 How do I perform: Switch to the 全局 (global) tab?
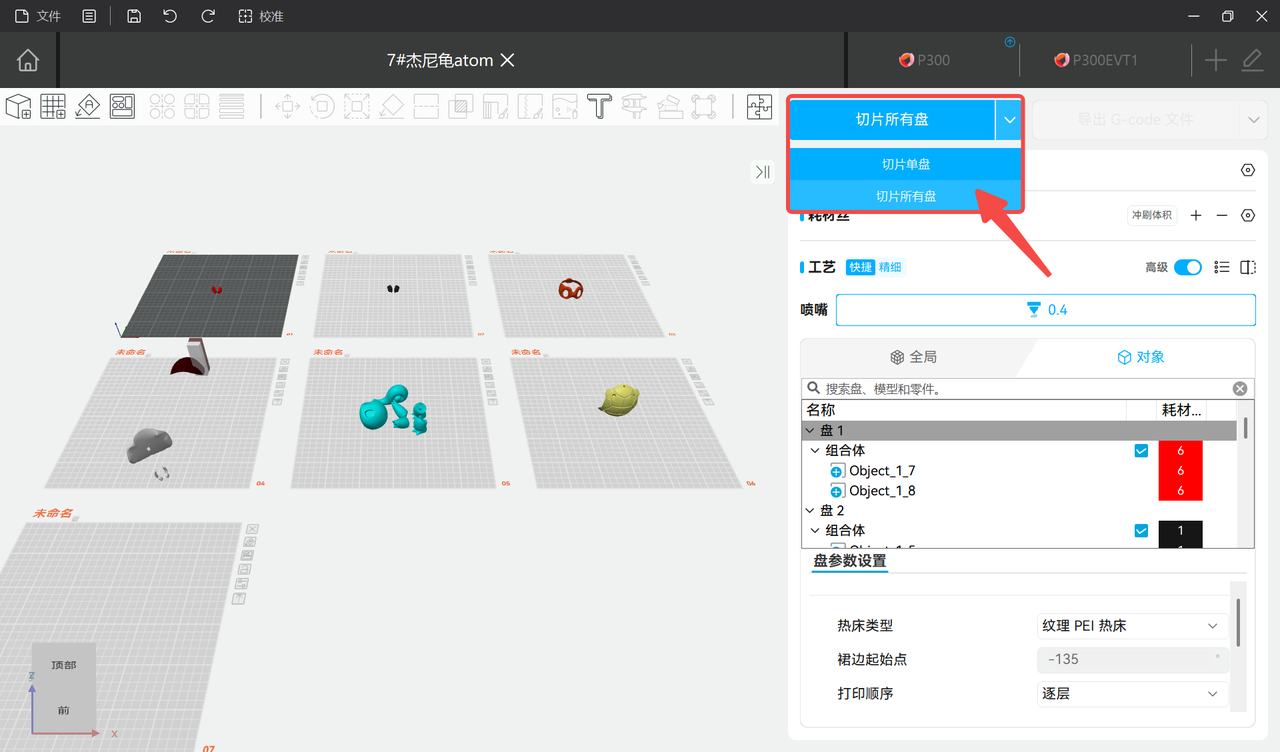click(914, 357)
